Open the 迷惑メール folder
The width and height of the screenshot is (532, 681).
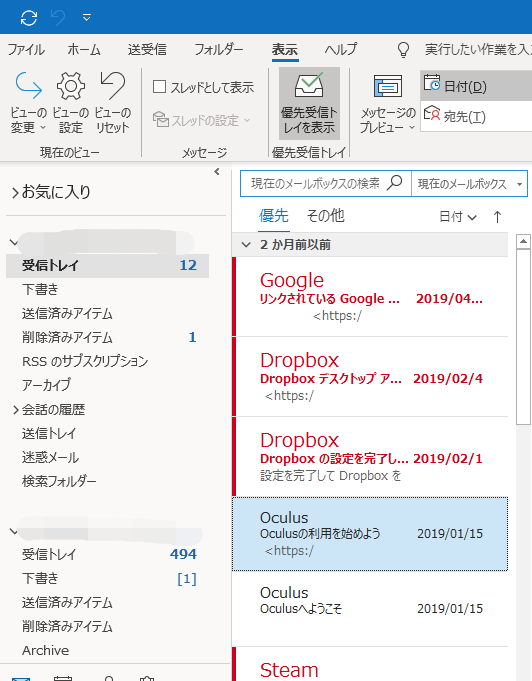(50, 457)
